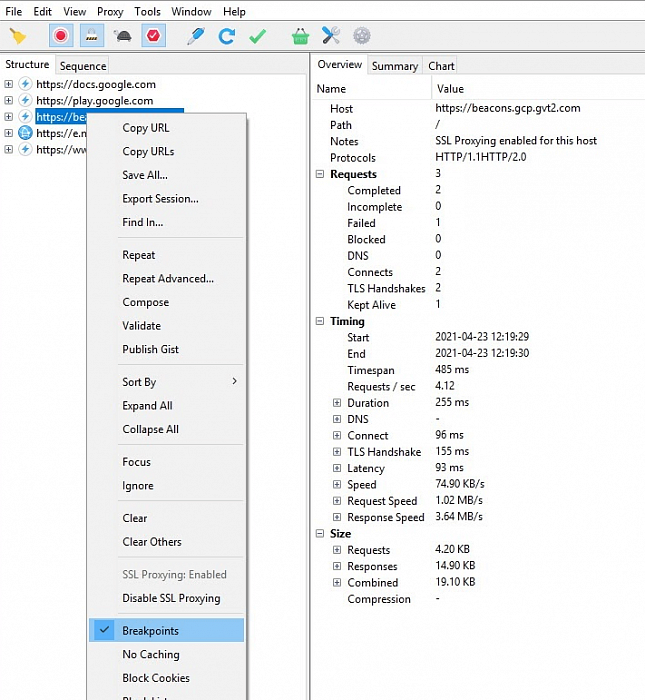Click the Repeat refresh arrow icon

coord(227,36)
